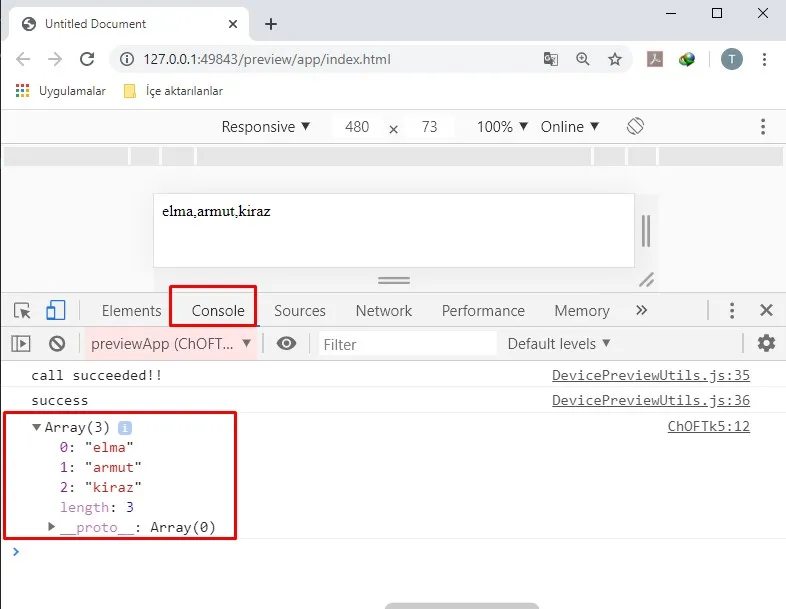
Task: Expand the __proto__ Array(0) node
Action: [x=51, y=526]
